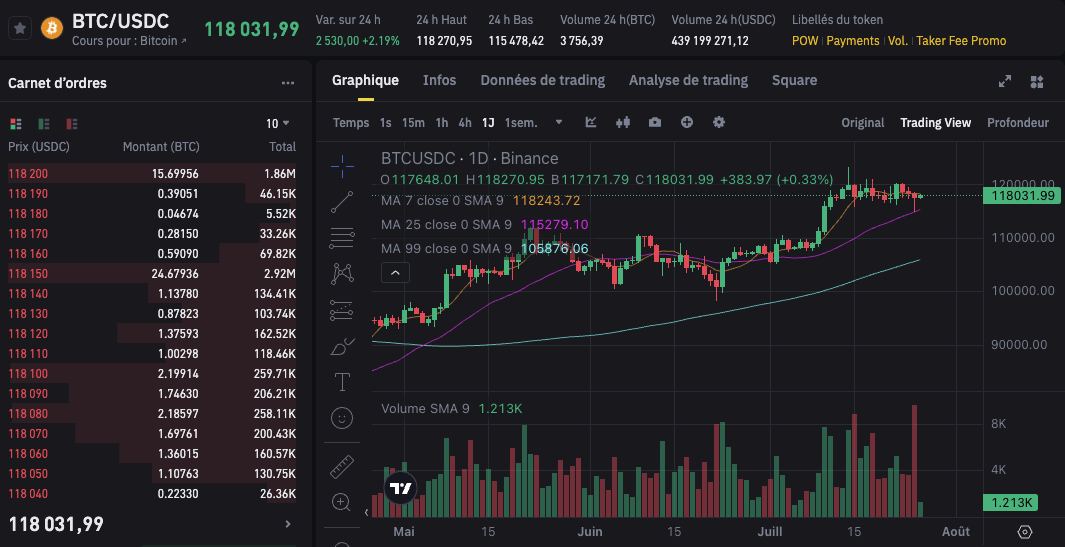This screenshot has width=1065, height=547.
Task: Open the Square tab
Action: 794,80
